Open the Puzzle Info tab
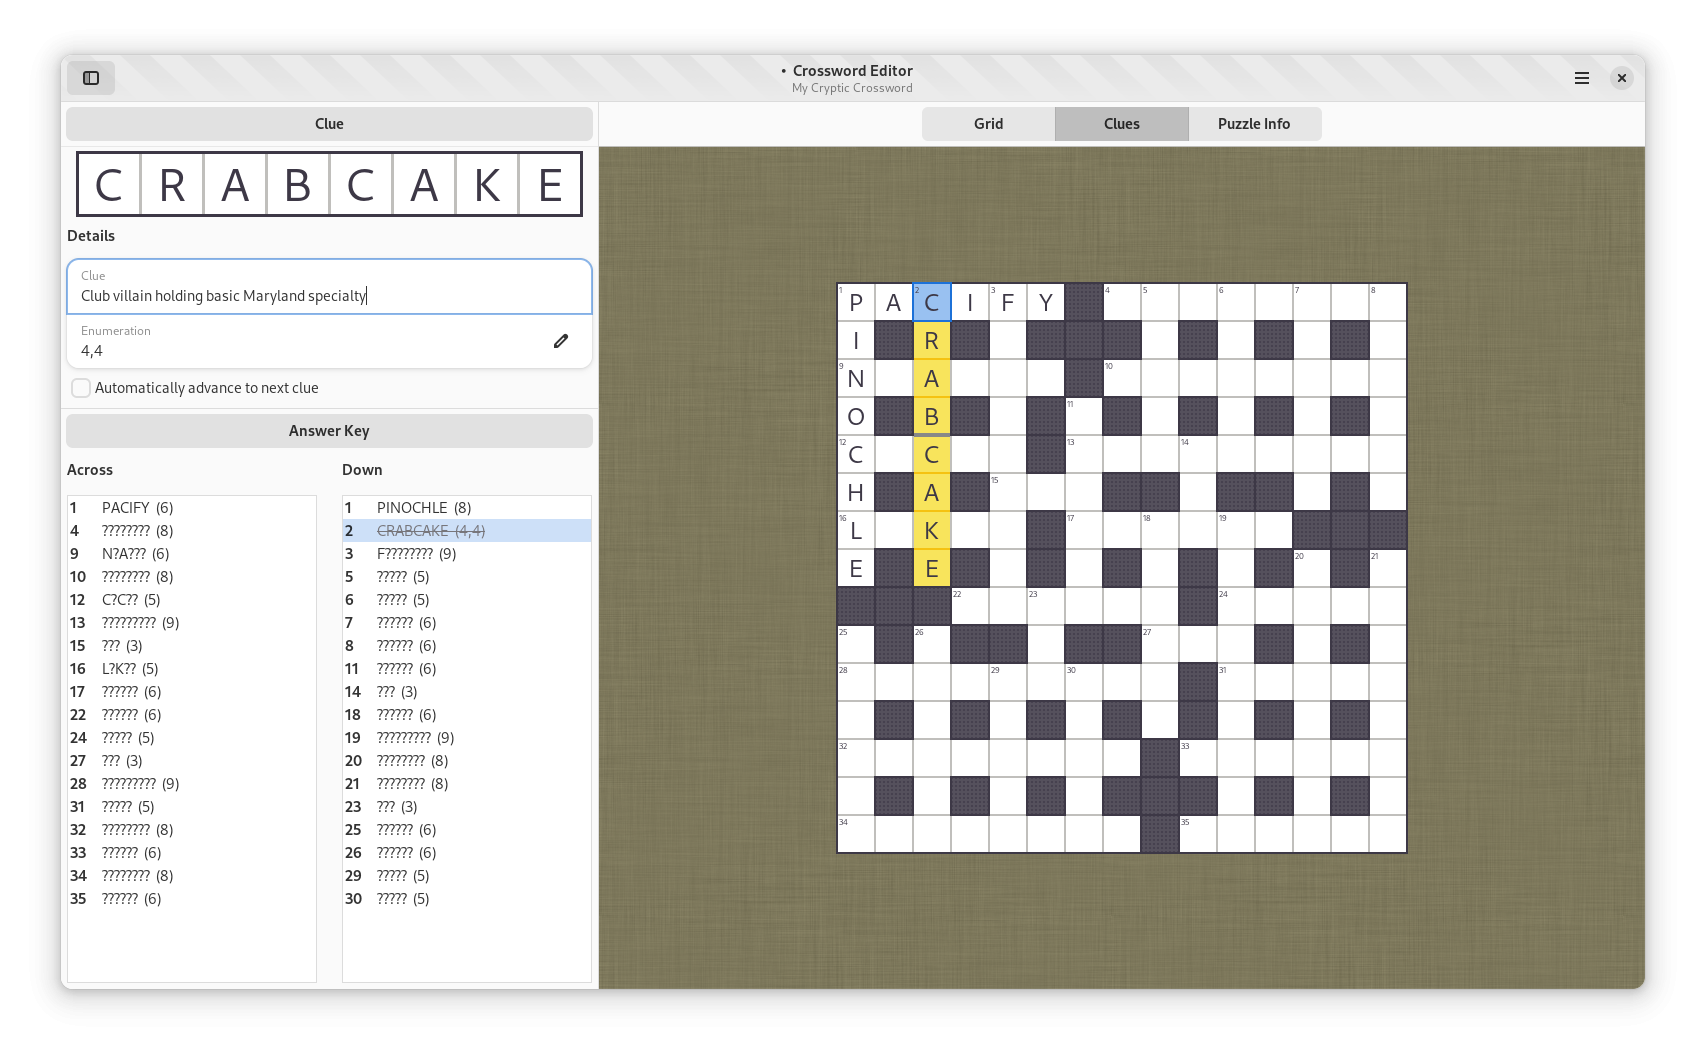Screen dimensions: 1706x1056 click(1254, 124)
